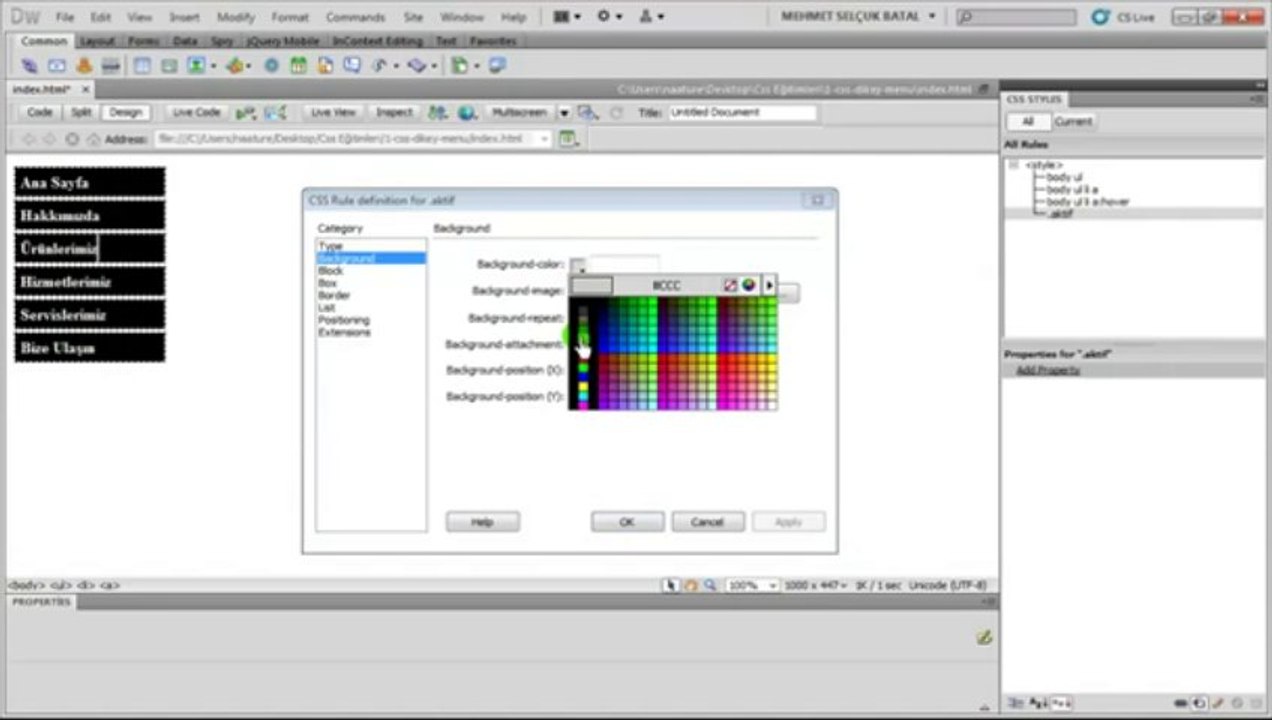Click the Refresh icon near Title field
This screenshot has height=720, width=1272.
tap(616, 113)
